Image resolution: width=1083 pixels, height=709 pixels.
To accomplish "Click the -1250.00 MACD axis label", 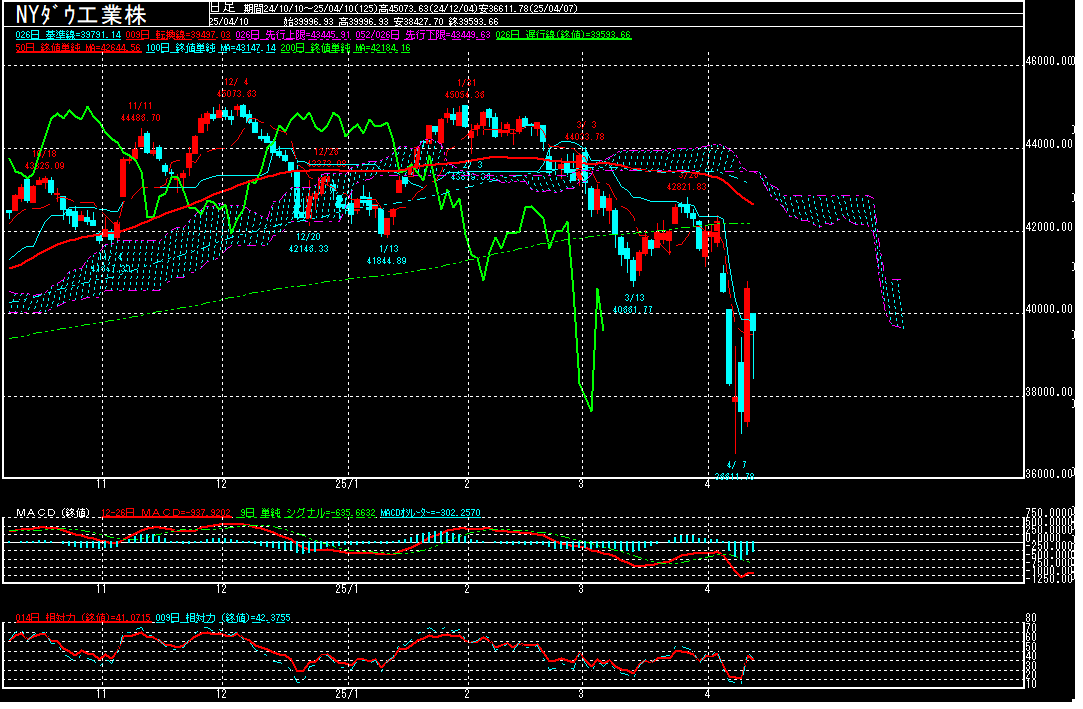I will click(1050, 579).
